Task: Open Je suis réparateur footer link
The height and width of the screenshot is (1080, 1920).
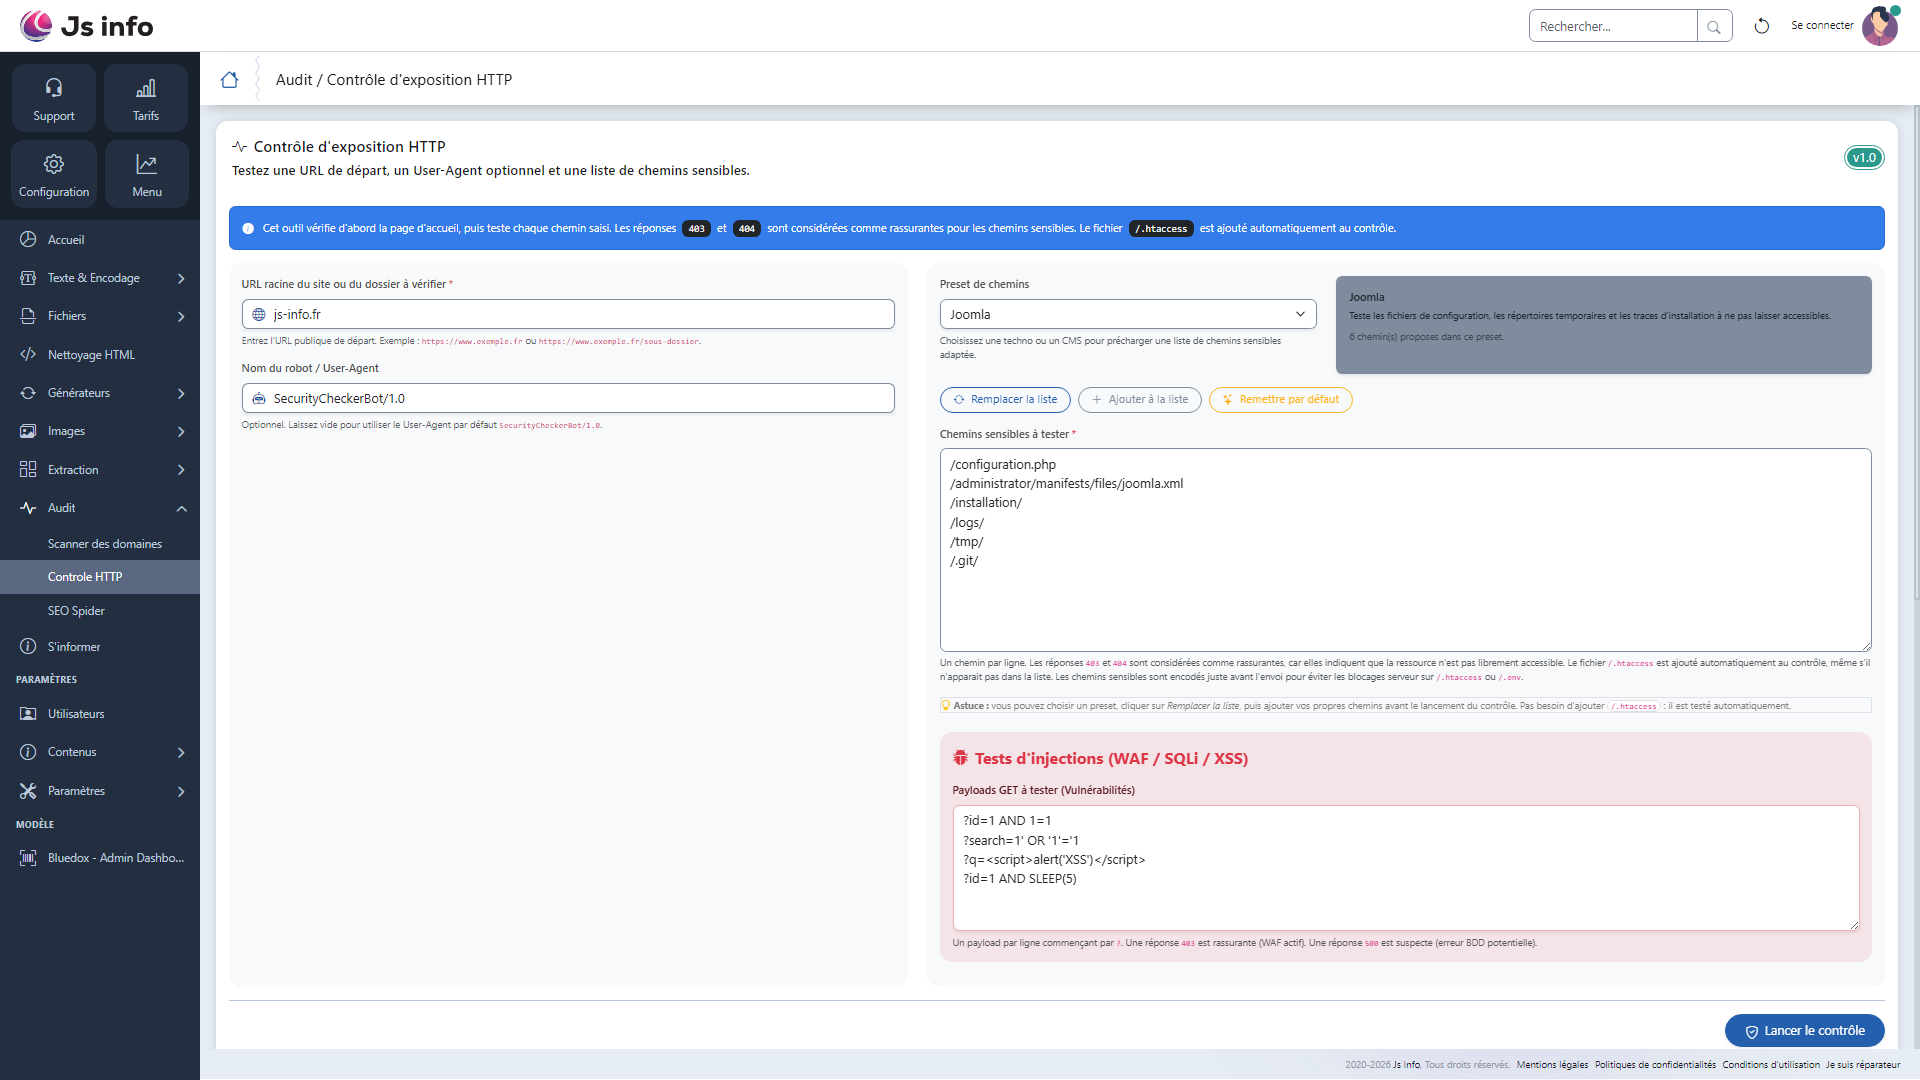Action: [x=1863, y=1065]
